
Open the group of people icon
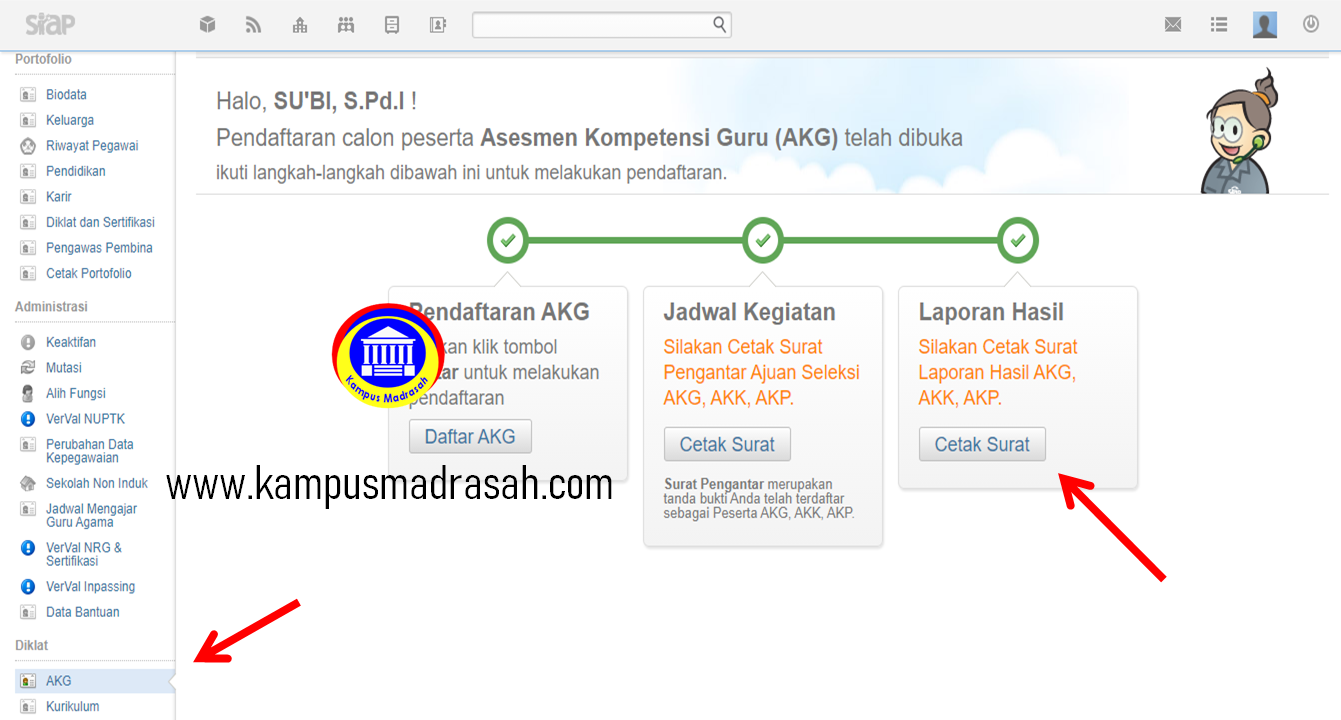(345, 24)
